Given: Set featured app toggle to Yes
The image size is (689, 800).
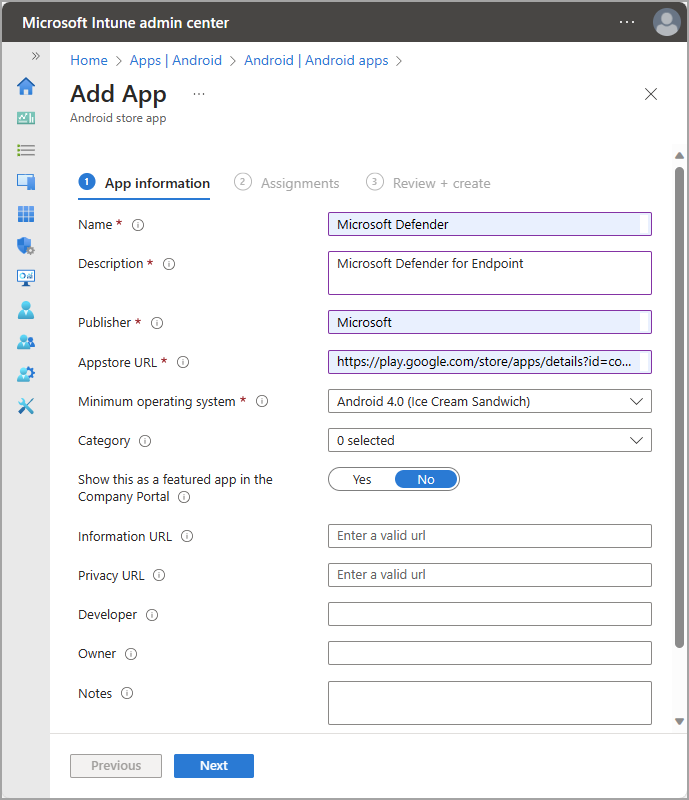Looking at the screenshot, I should [x=362, y=480].
